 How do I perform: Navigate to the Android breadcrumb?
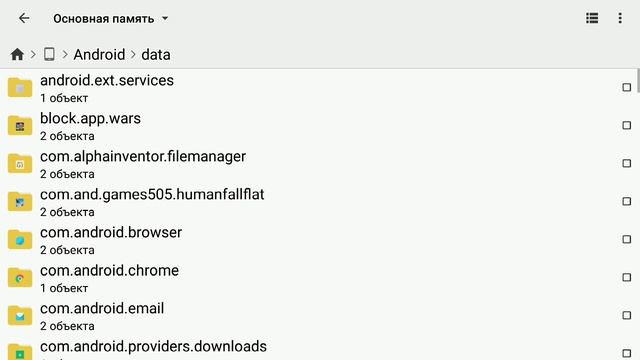tap(99, 54)
